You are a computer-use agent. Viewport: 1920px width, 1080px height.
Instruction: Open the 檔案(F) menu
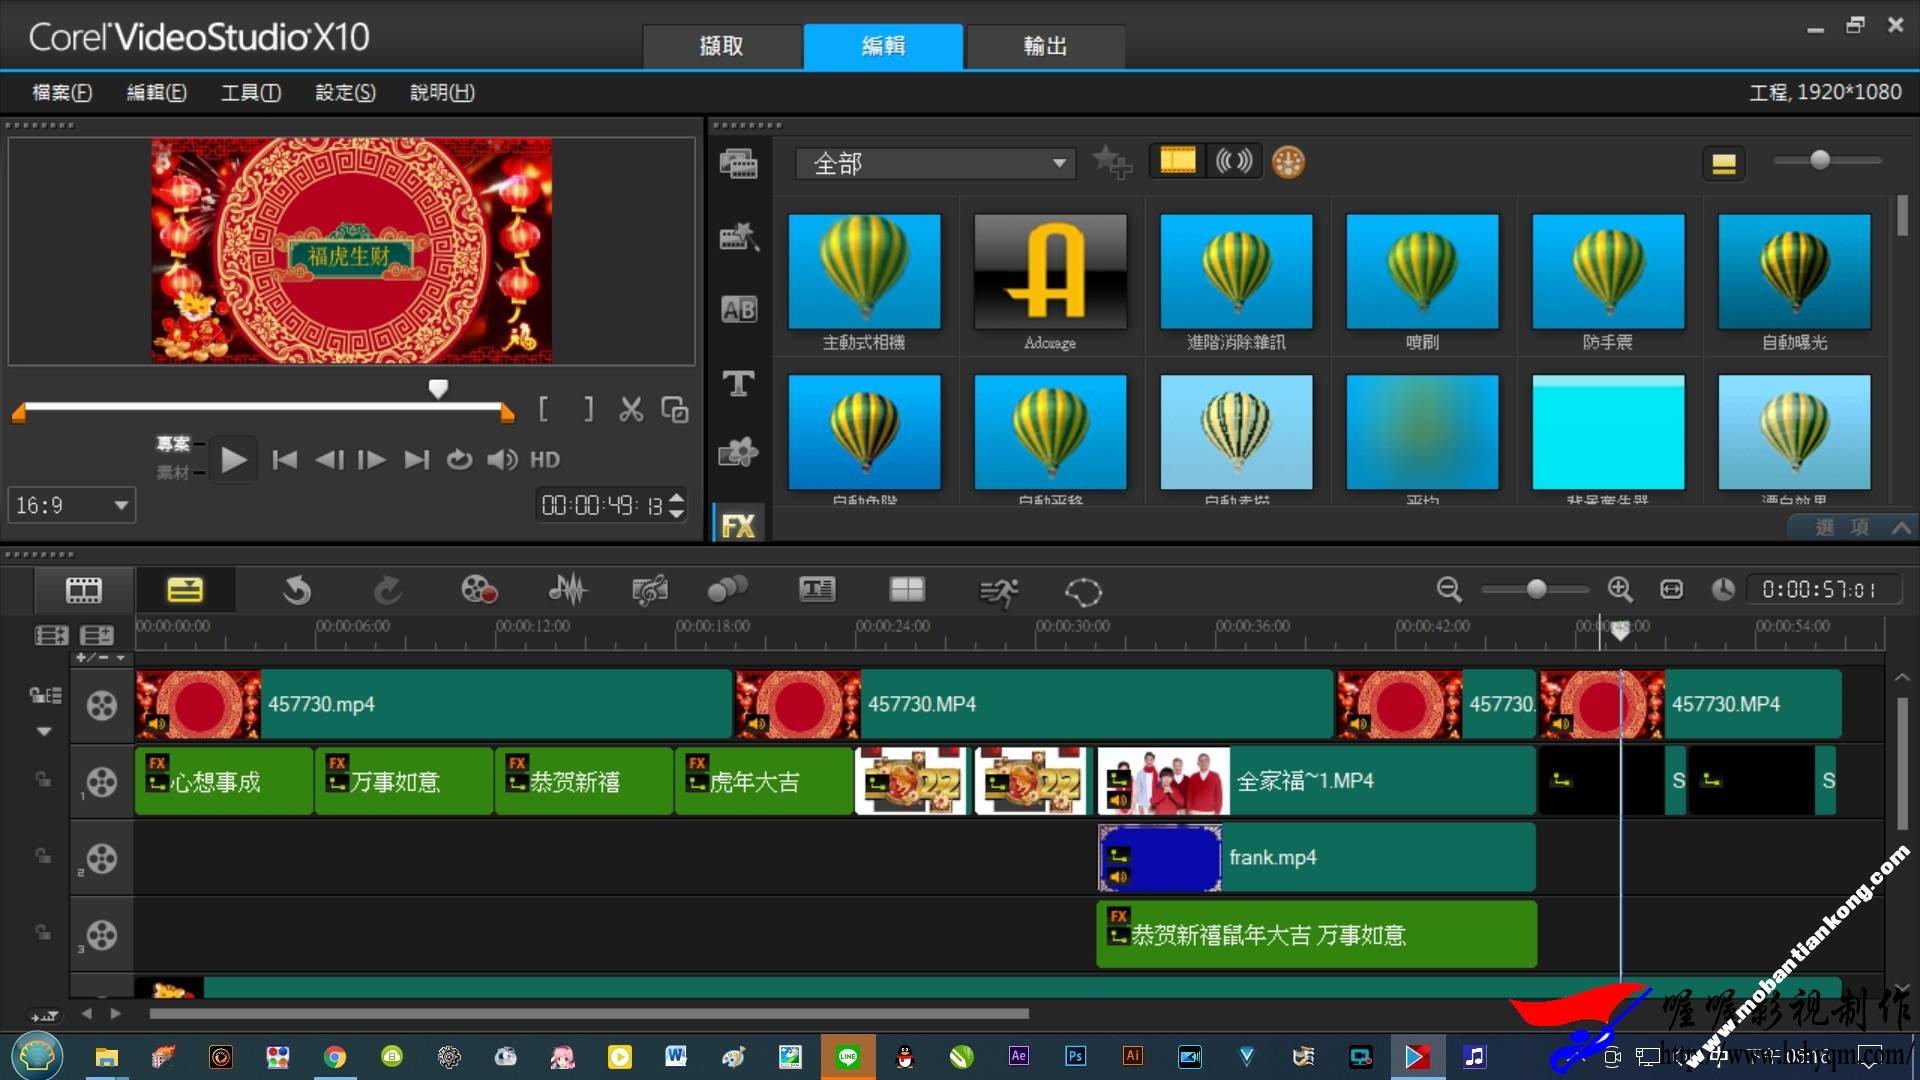click(x=62, y=93)
